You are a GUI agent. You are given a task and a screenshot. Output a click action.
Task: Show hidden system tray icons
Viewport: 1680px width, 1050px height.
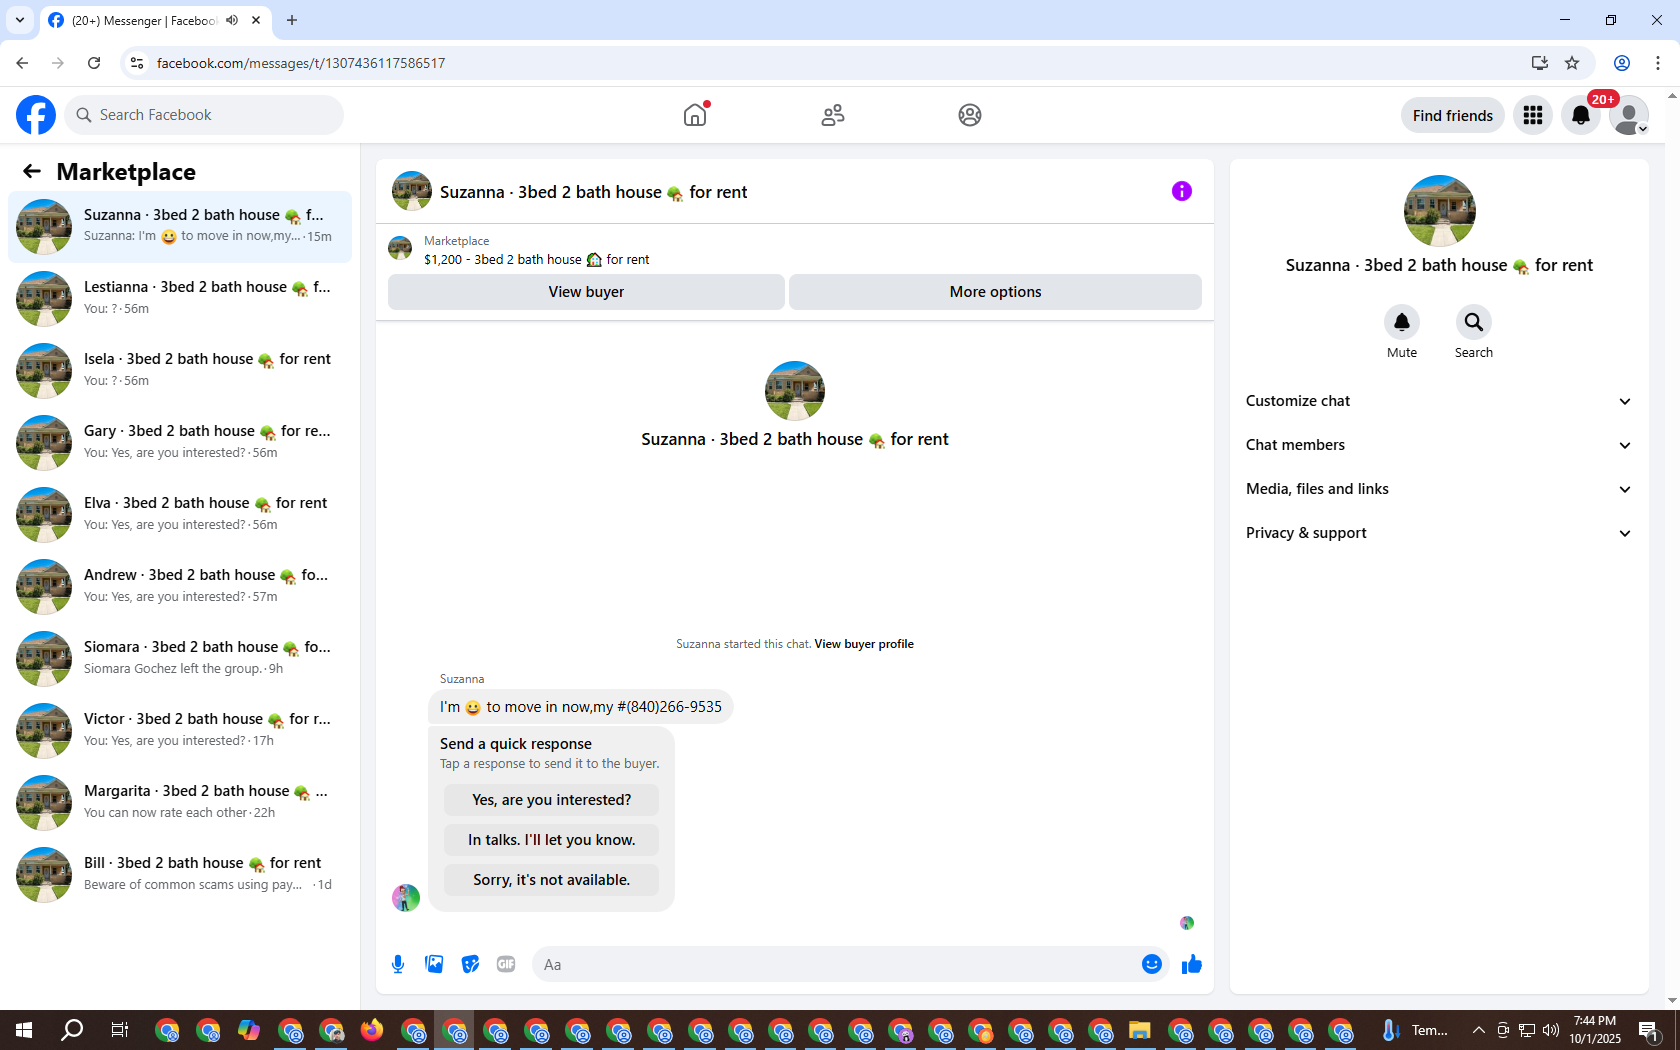tap(1478, 1030)
